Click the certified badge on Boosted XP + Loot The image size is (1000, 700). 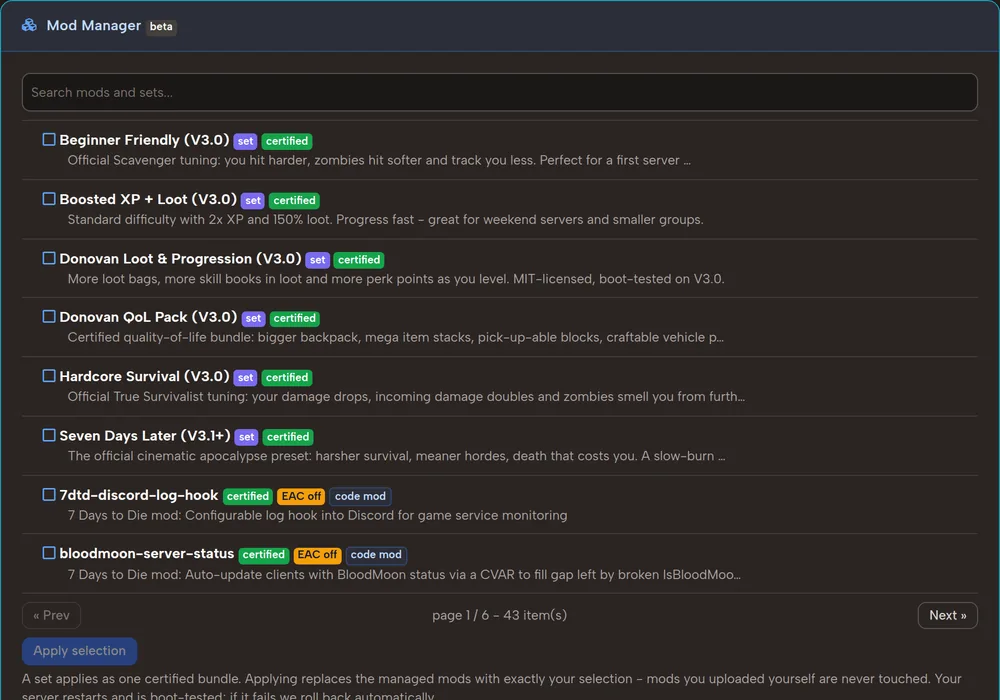click(295, 201)
